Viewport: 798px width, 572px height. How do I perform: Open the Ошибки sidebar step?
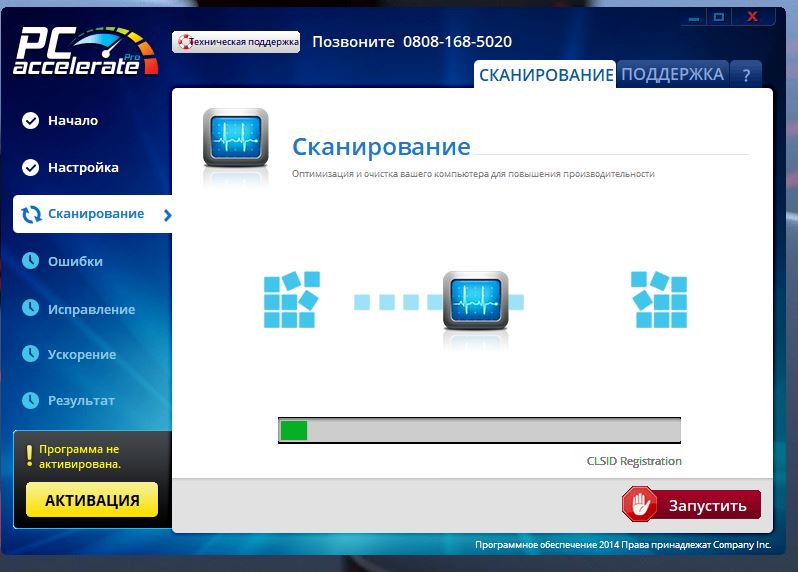(x=75, y=262)
